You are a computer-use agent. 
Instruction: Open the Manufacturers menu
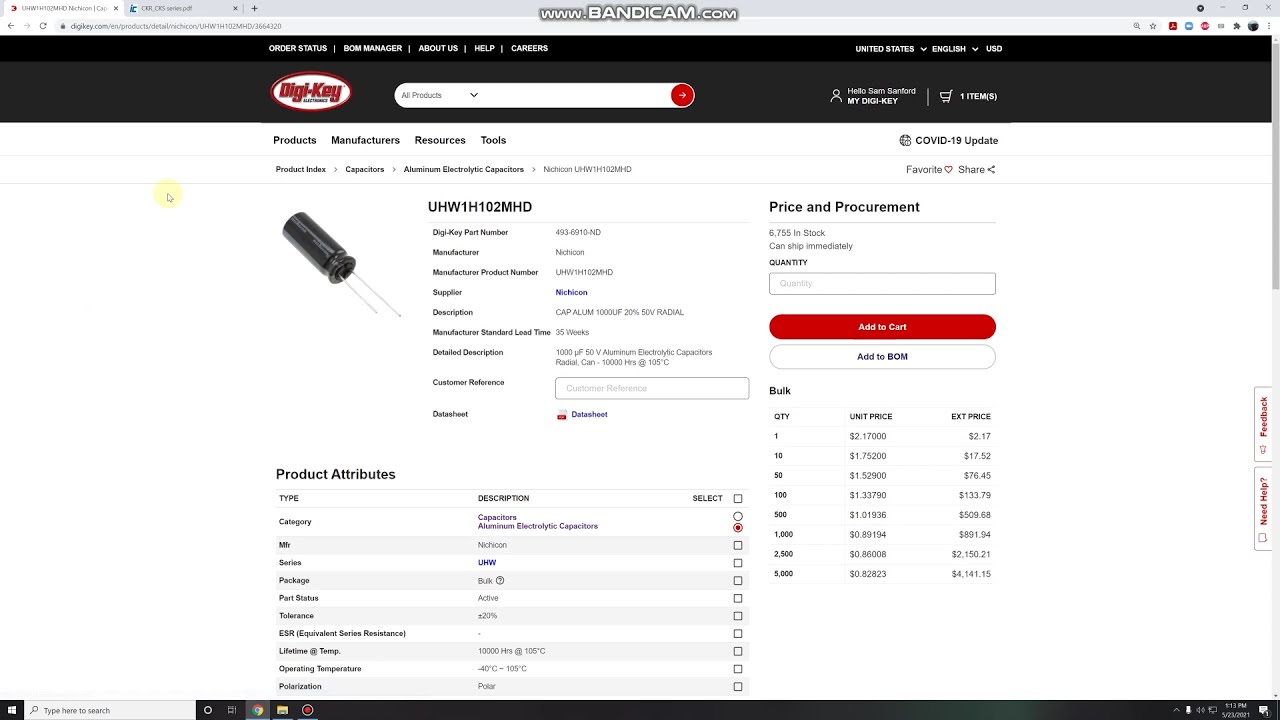click(365, 140)
